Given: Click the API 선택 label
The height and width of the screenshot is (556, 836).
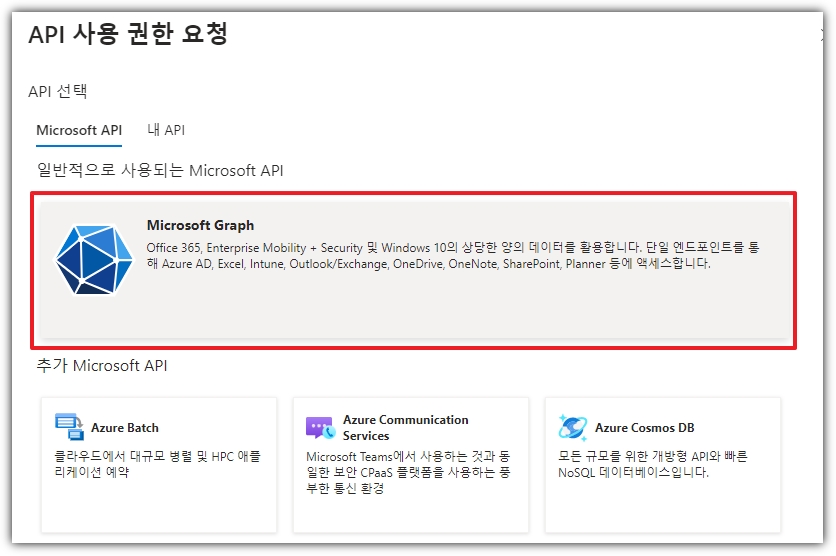Looking at the screenshot, I should point(58,92).
